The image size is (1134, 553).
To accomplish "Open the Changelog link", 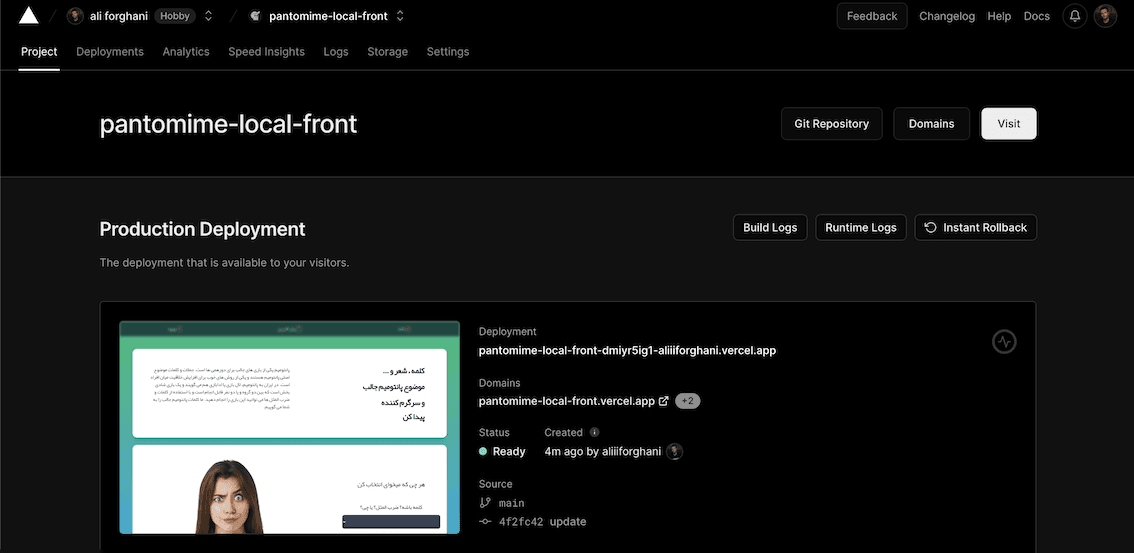I will (x=947, y=16).
